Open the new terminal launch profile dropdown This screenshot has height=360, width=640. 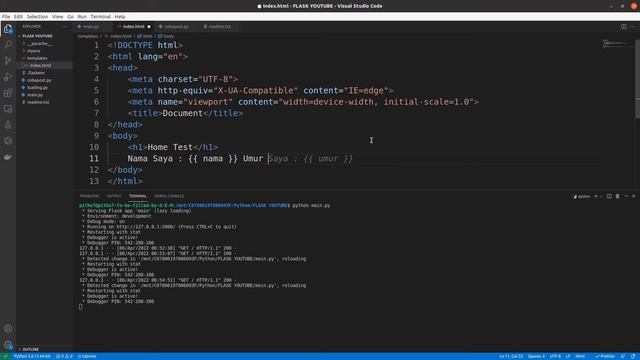click(x=601, y=196)
